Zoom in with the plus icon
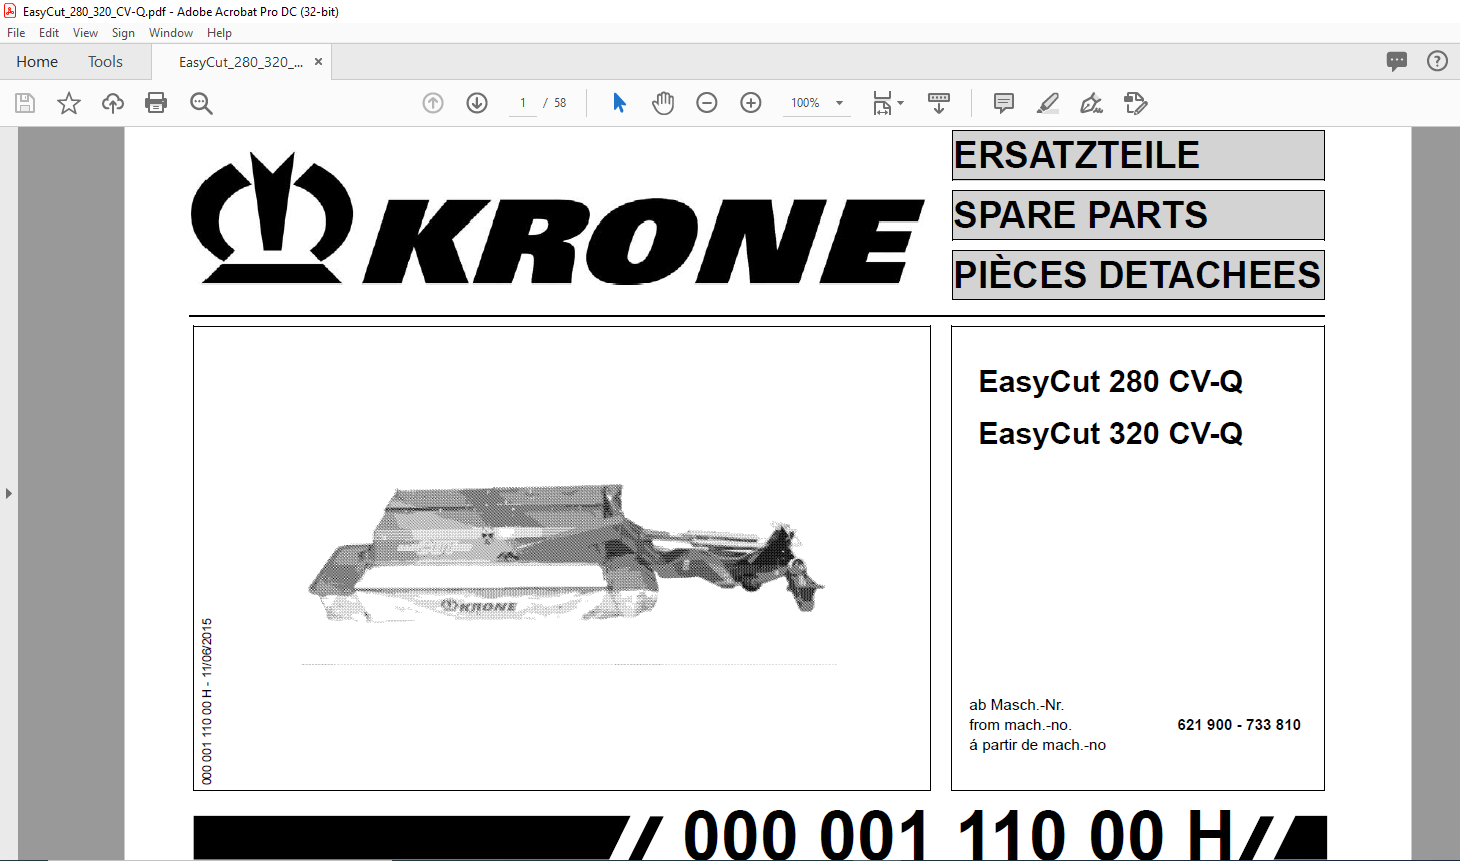This screenshot has width=1460, height=861. (751, 103)
